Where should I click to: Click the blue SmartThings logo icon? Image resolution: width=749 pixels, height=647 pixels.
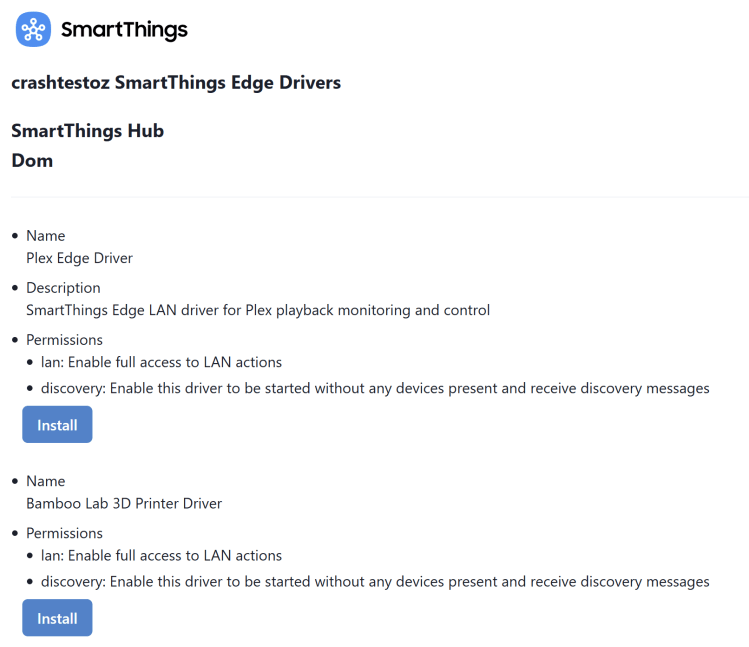33,30
